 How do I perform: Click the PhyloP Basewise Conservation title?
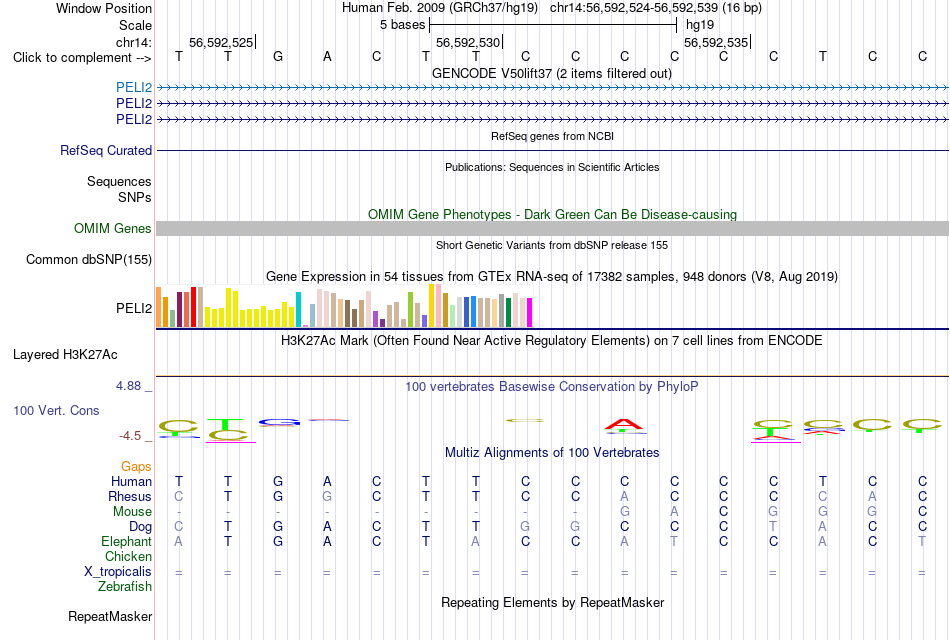pyautogui.click(x=552, y=387)
